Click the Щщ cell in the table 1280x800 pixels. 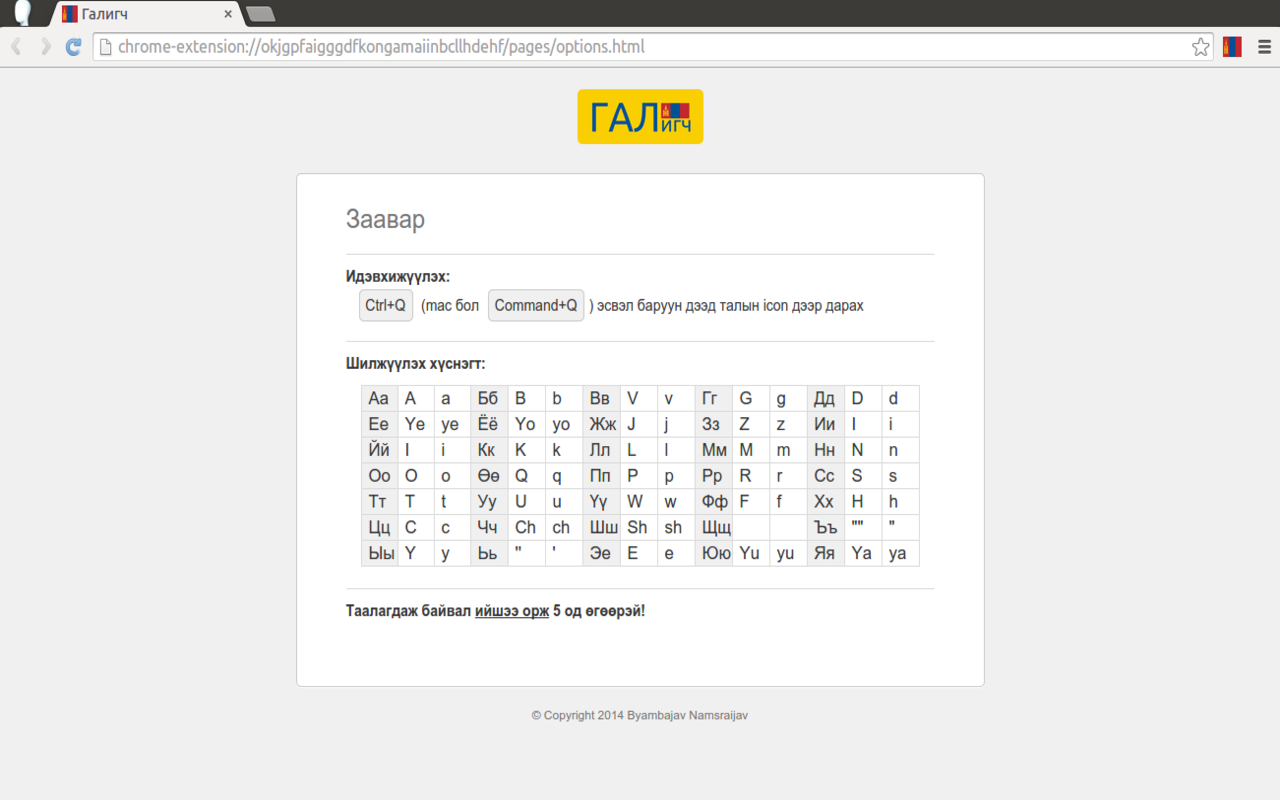click(713, 528)
